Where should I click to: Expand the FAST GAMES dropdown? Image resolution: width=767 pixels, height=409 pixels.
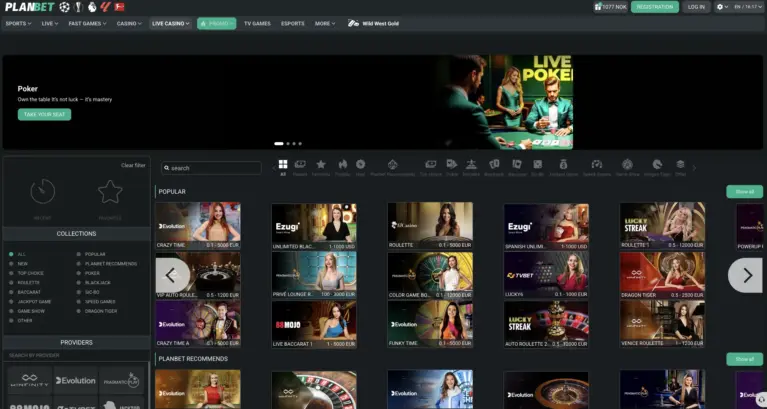click(88, 23)
